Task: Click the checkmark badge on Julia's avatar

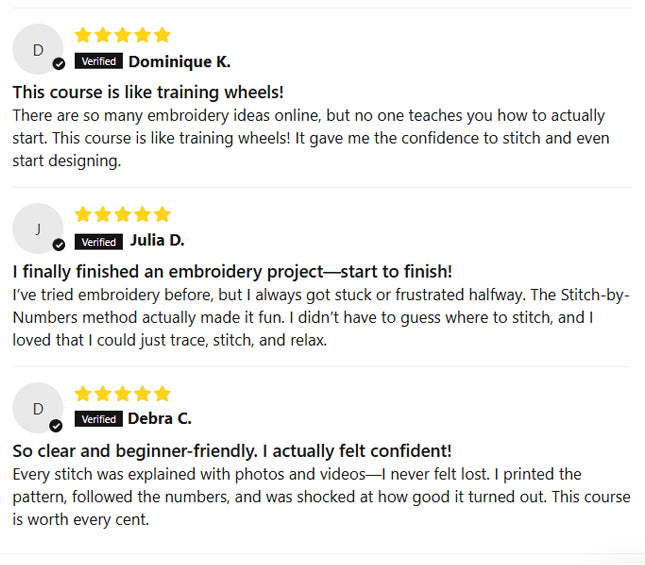Action: point(59,244)
